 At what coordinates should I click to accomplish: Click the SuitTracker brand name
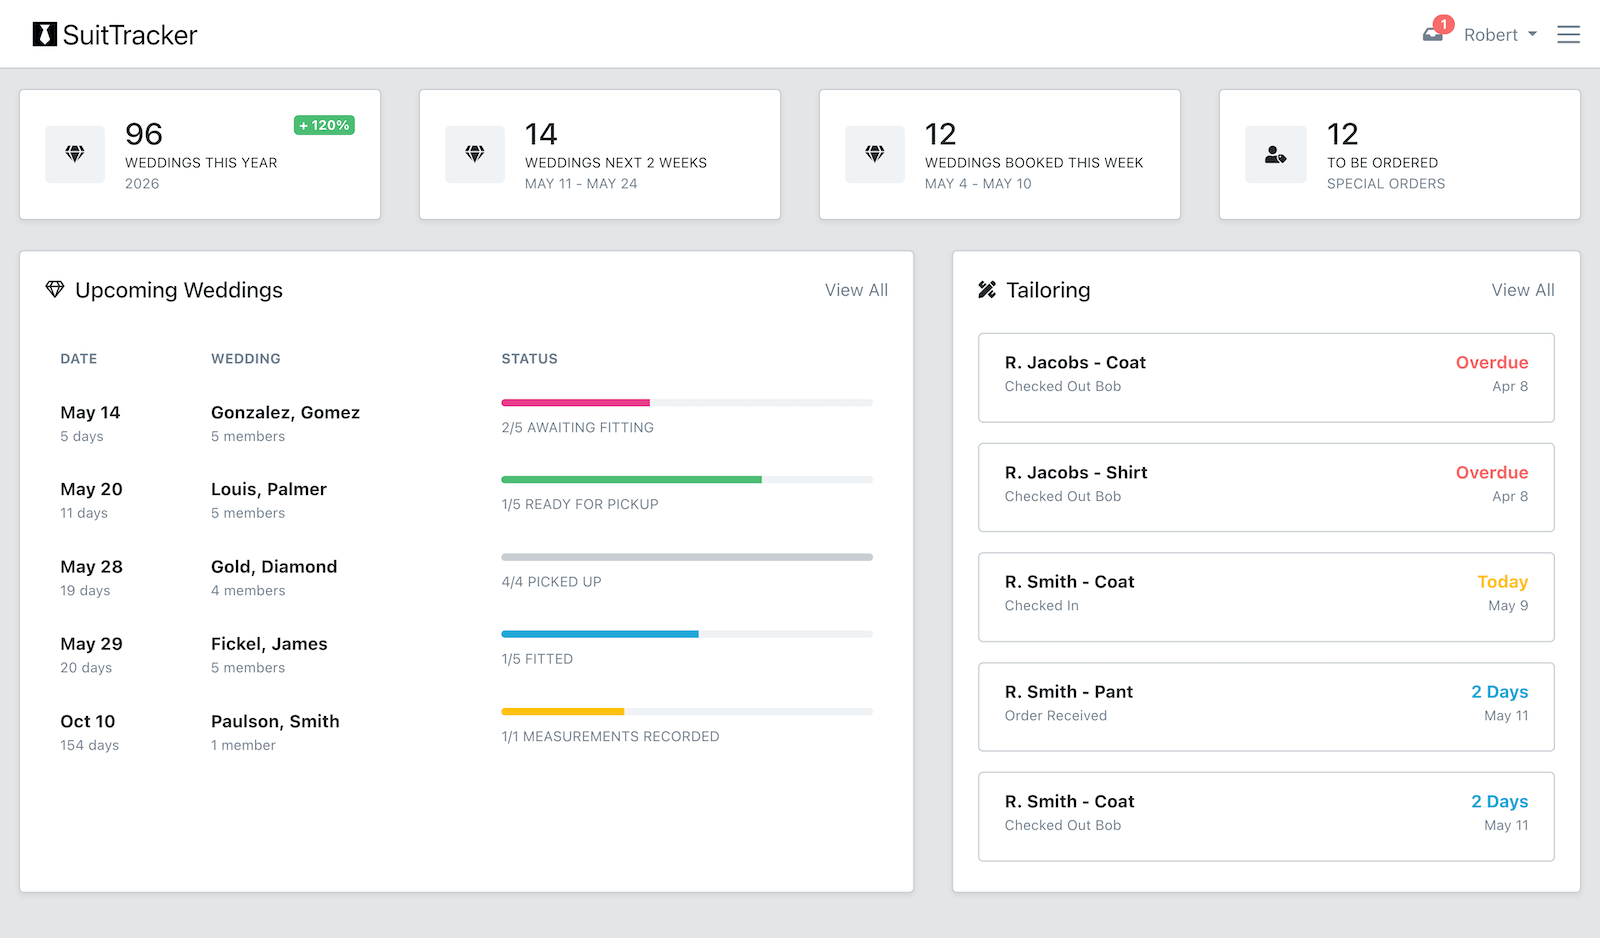(x=130, y=35)
